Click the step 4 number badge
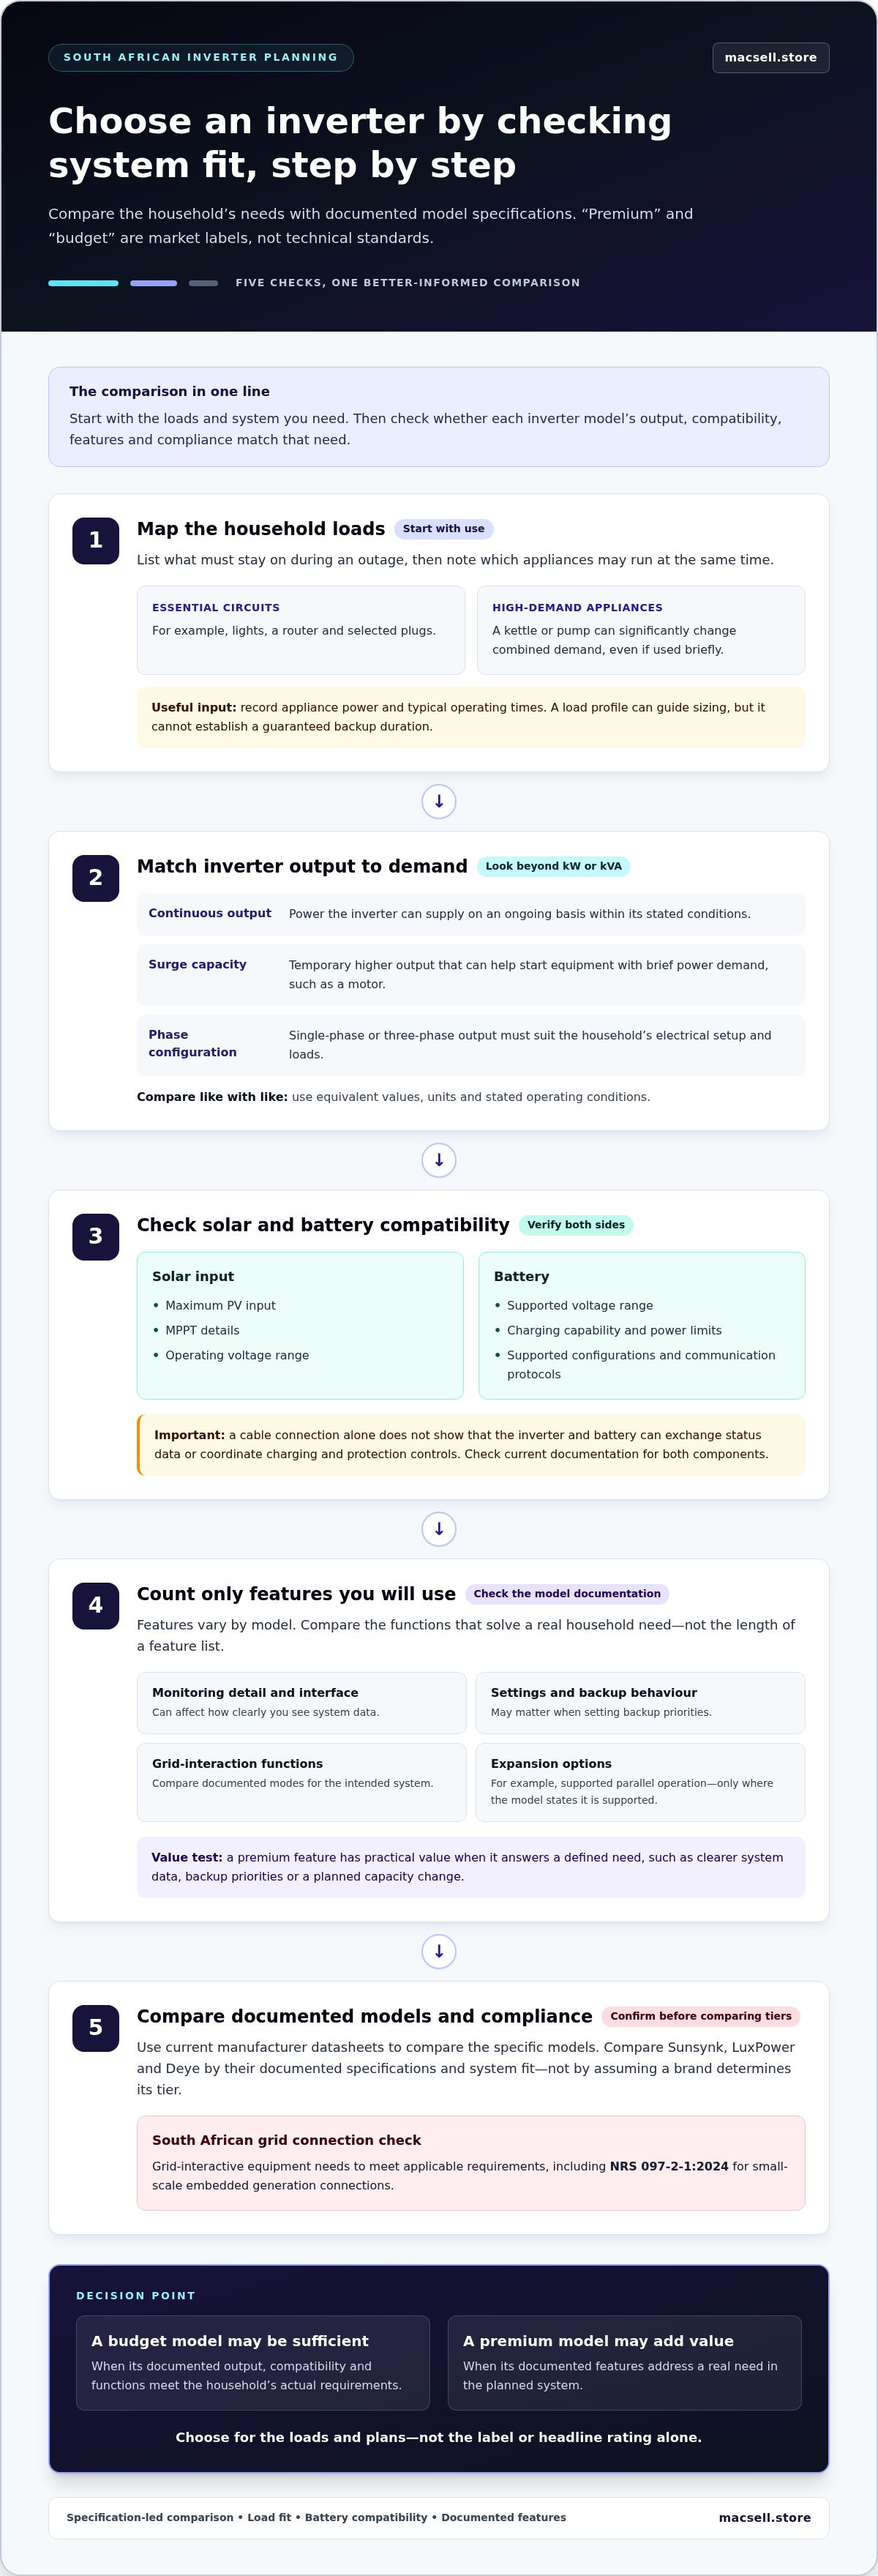 pyautogui.click(x=96, y=1606)
